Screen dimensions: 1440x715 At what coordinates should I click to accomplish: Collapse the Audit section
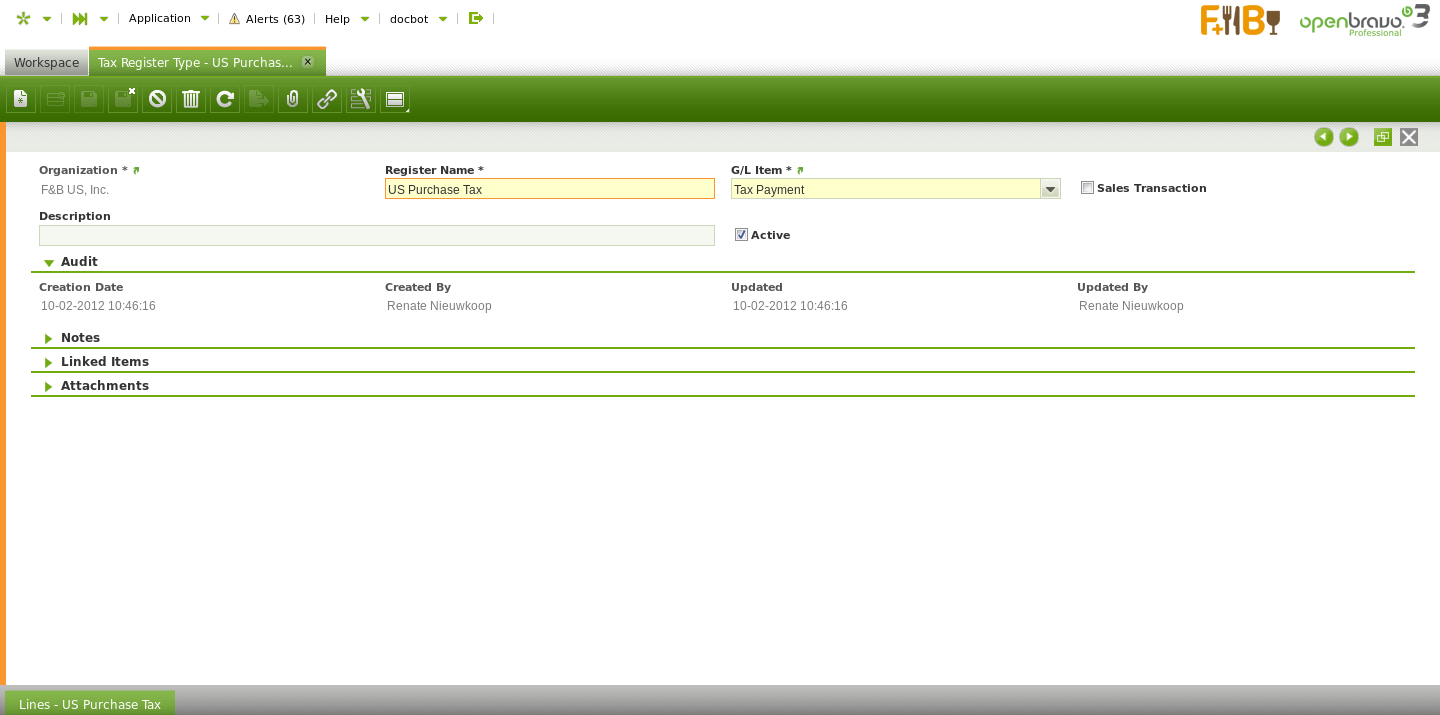(x=49, y=262)
